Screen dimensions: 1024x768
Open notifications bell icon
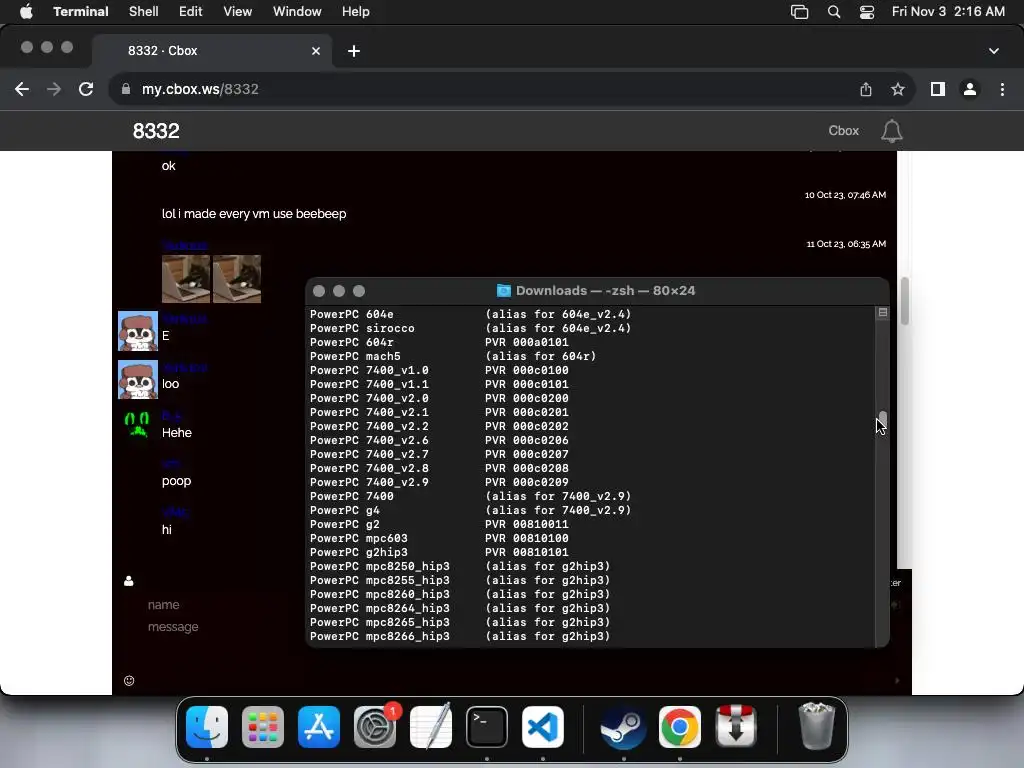pyautogui.click(x=891, y=131)
